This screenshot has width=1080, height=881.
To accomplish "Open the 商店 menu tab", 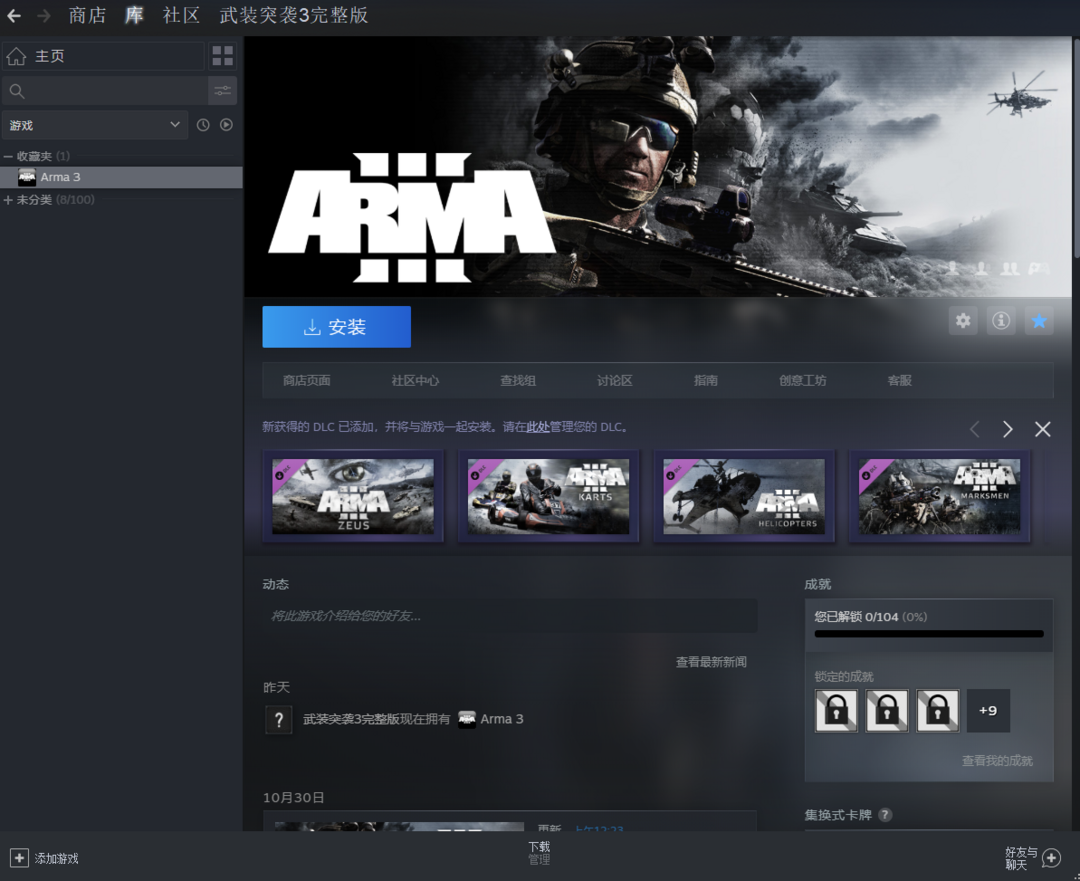I will coord(87,16).
